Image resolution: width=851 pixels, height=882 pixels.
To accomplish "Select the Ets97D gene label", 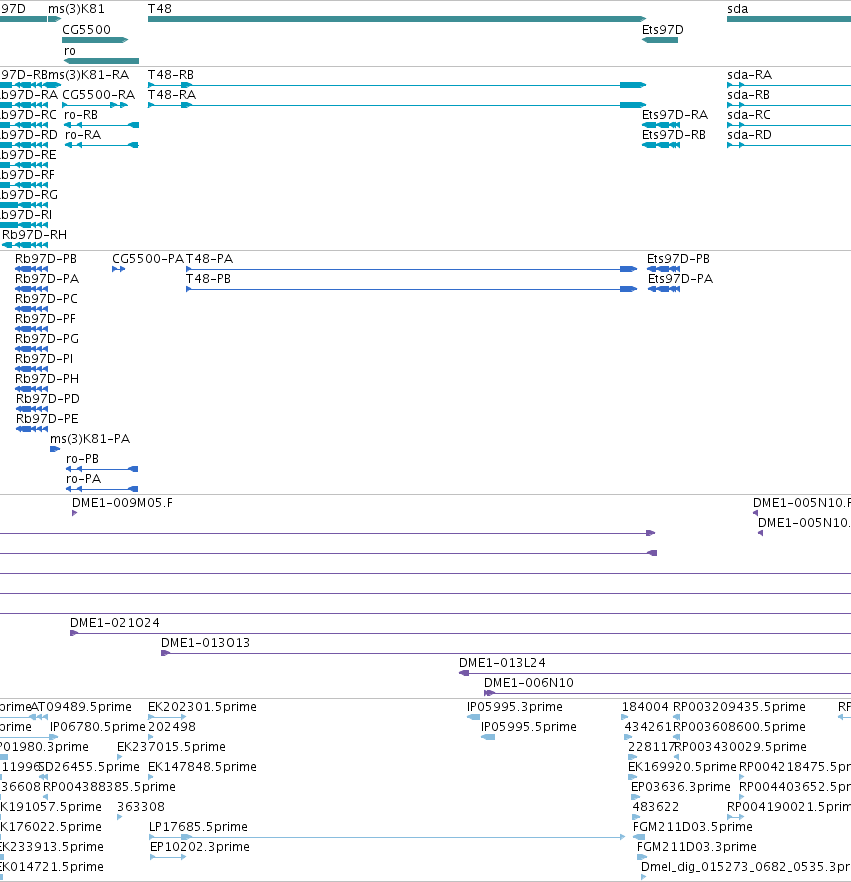I will tap(663, 30).
